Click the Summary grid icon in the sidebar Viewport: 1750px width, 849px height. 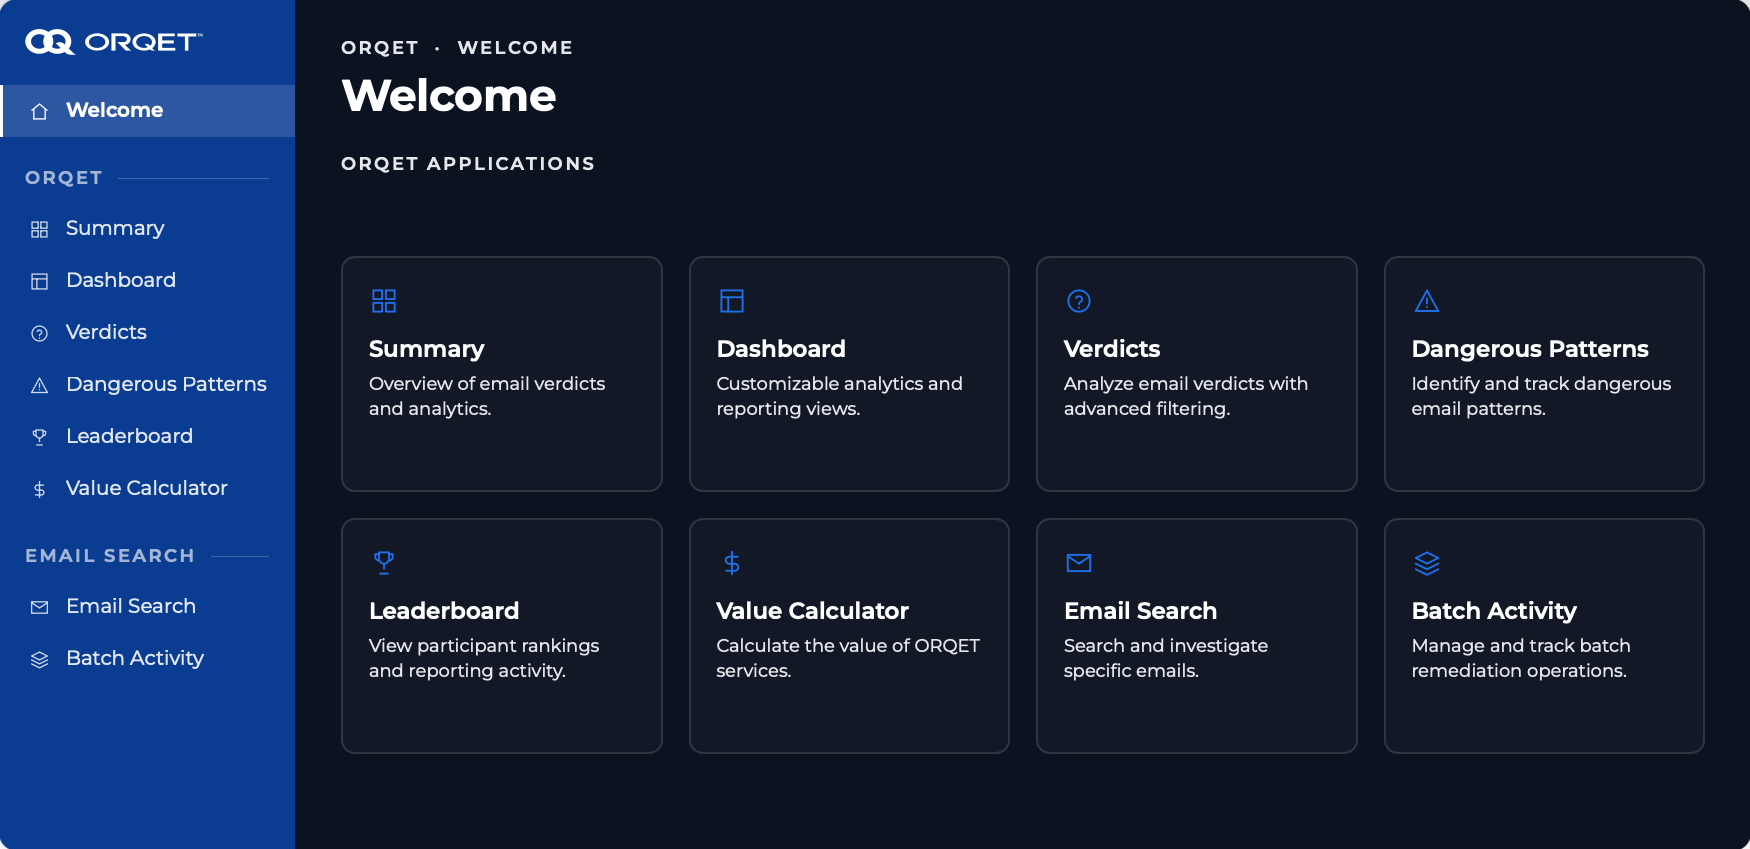(40, 229)
